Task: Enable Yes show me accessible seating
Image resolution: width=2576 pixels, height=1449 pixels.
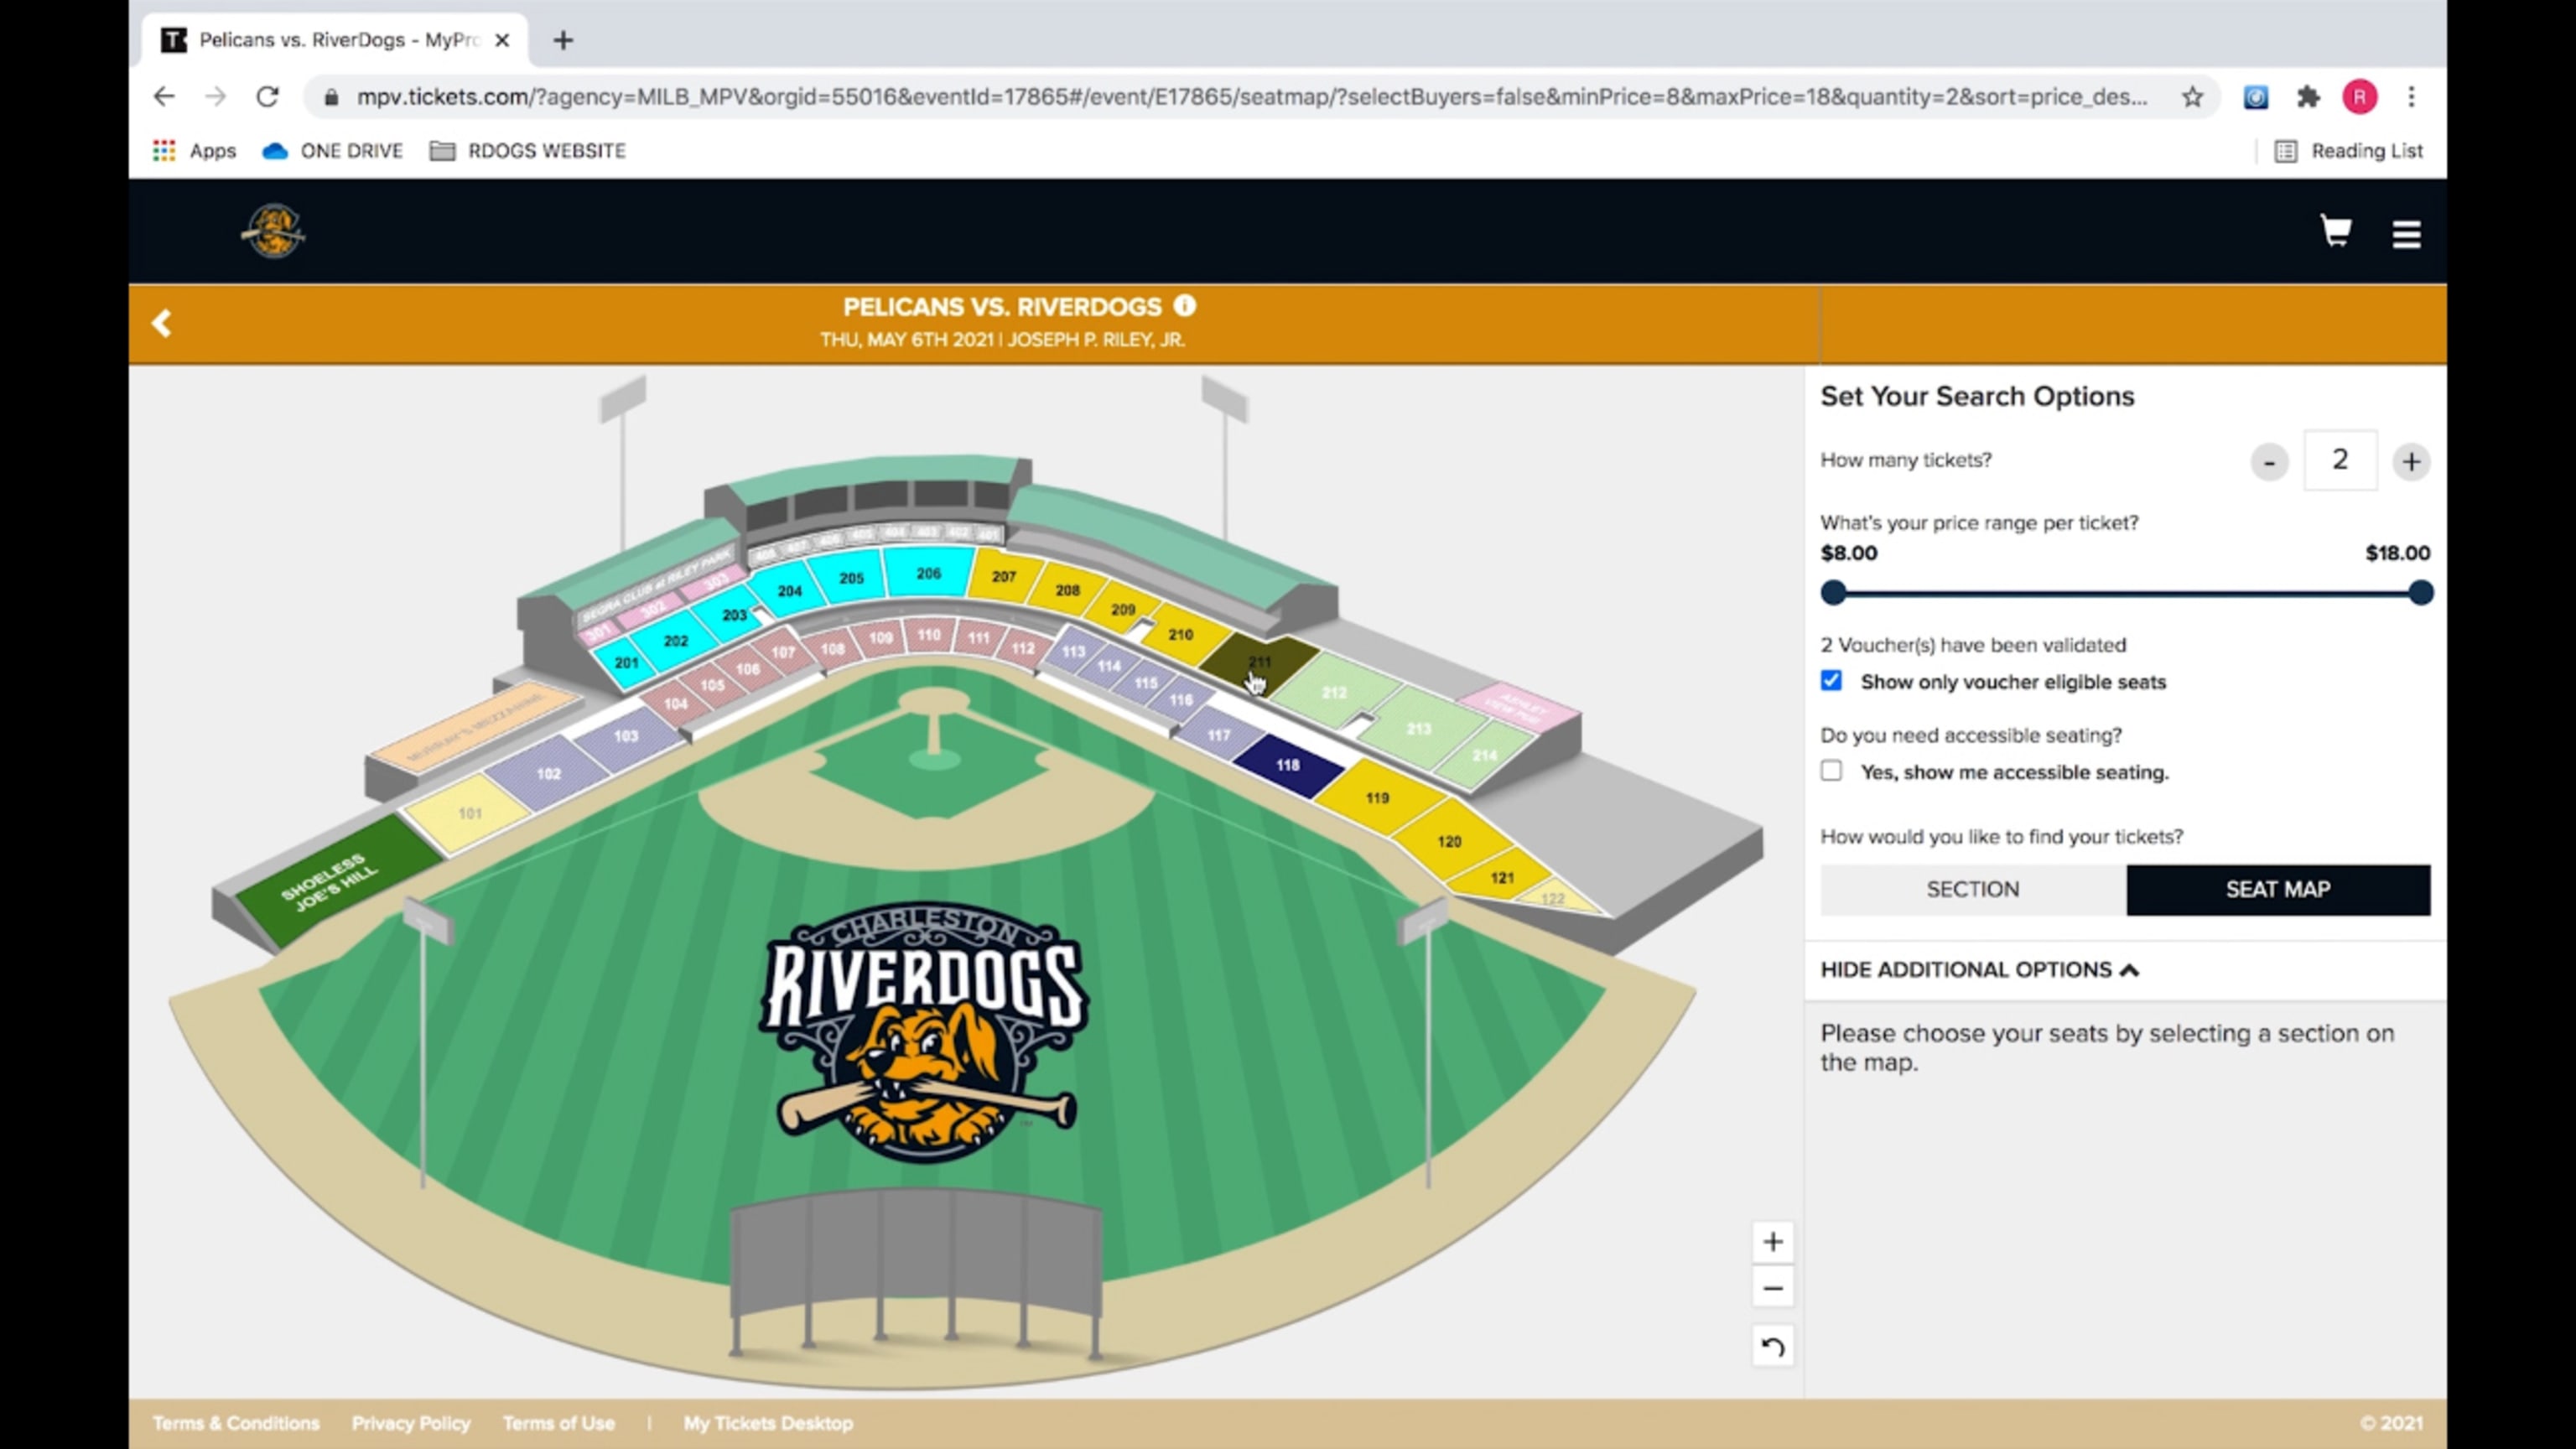Action: pyautogui.click(x=1831, y=770)
